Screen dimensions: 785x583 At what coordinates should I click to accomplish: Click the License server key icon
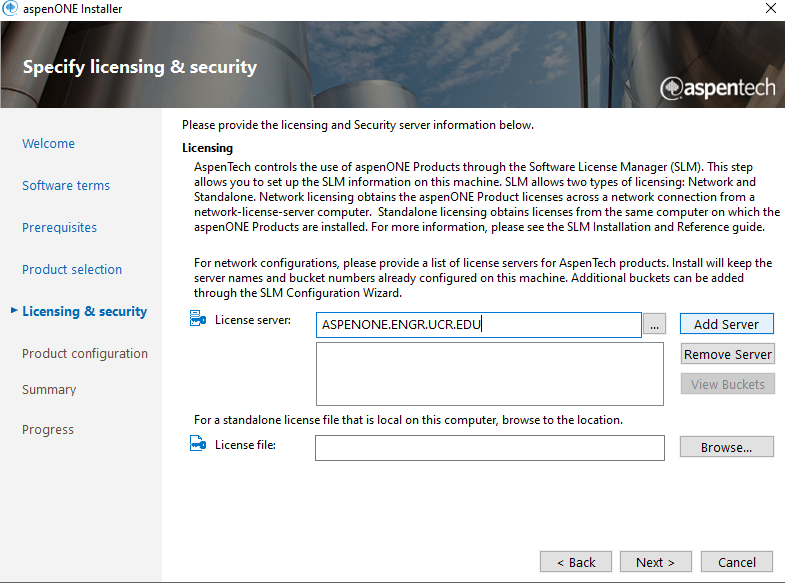click(197, 320)
